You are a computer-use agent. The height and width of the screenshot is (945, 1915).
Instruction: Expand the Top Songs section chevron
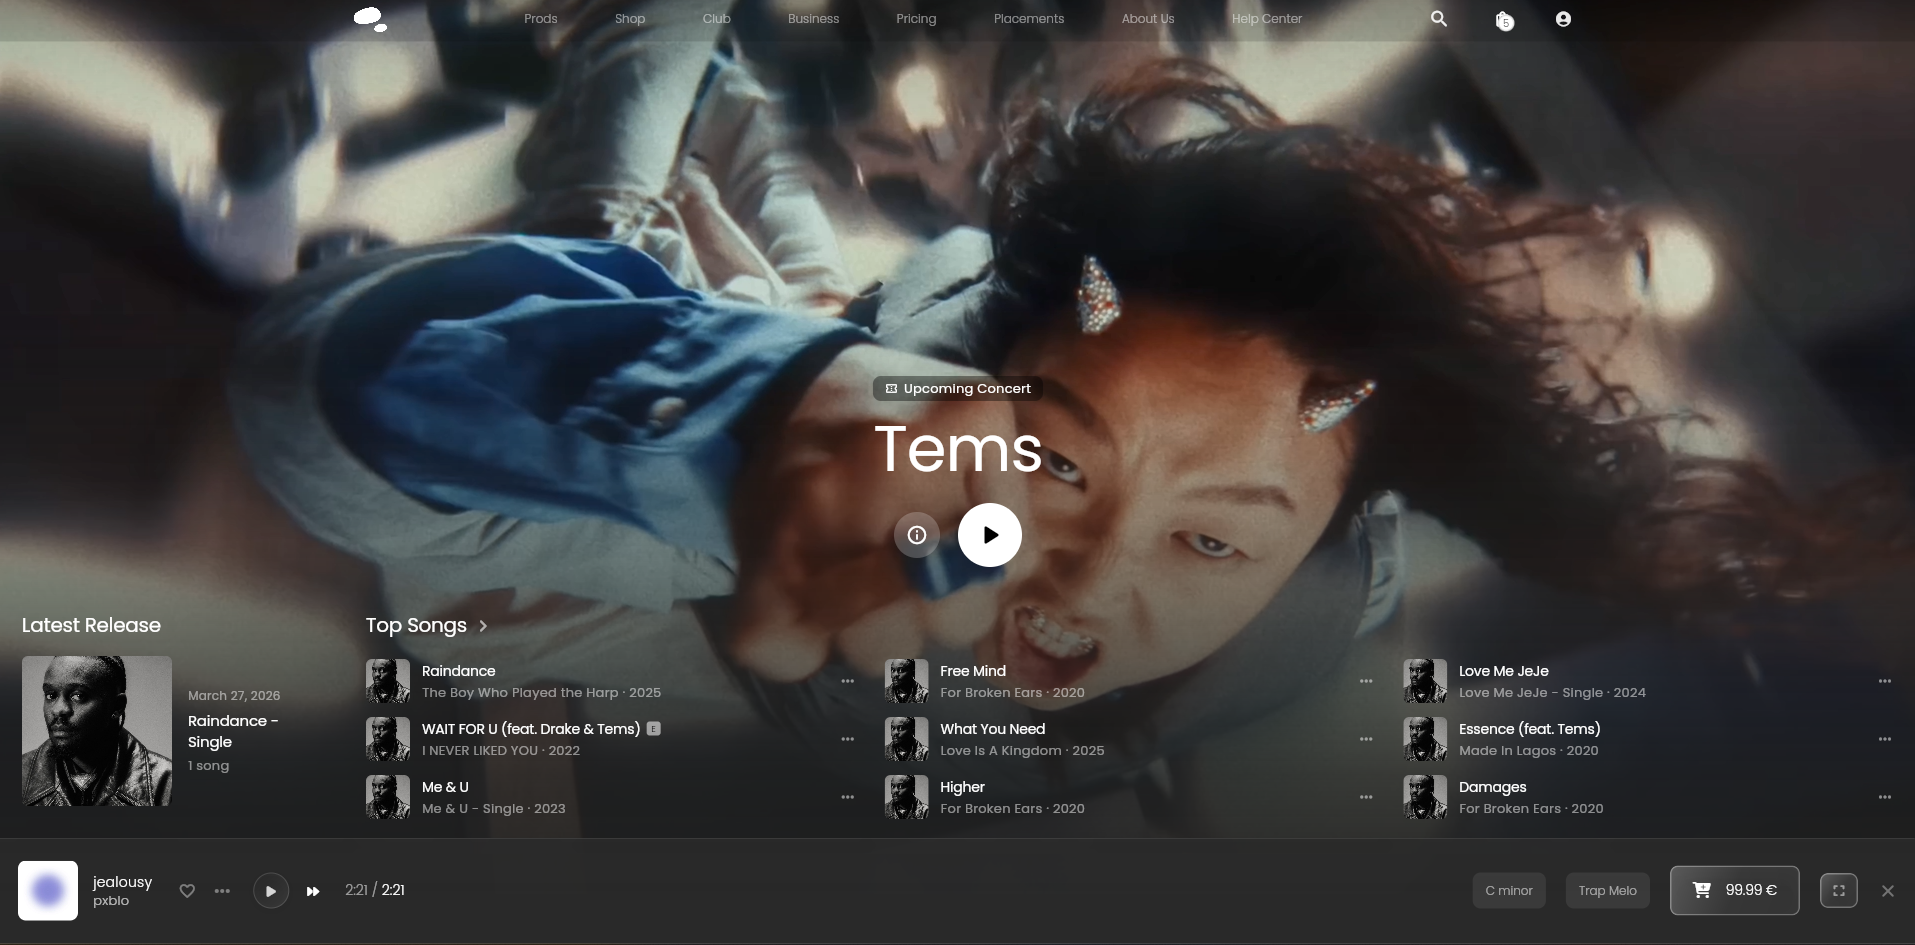click(x=483, y=626)
